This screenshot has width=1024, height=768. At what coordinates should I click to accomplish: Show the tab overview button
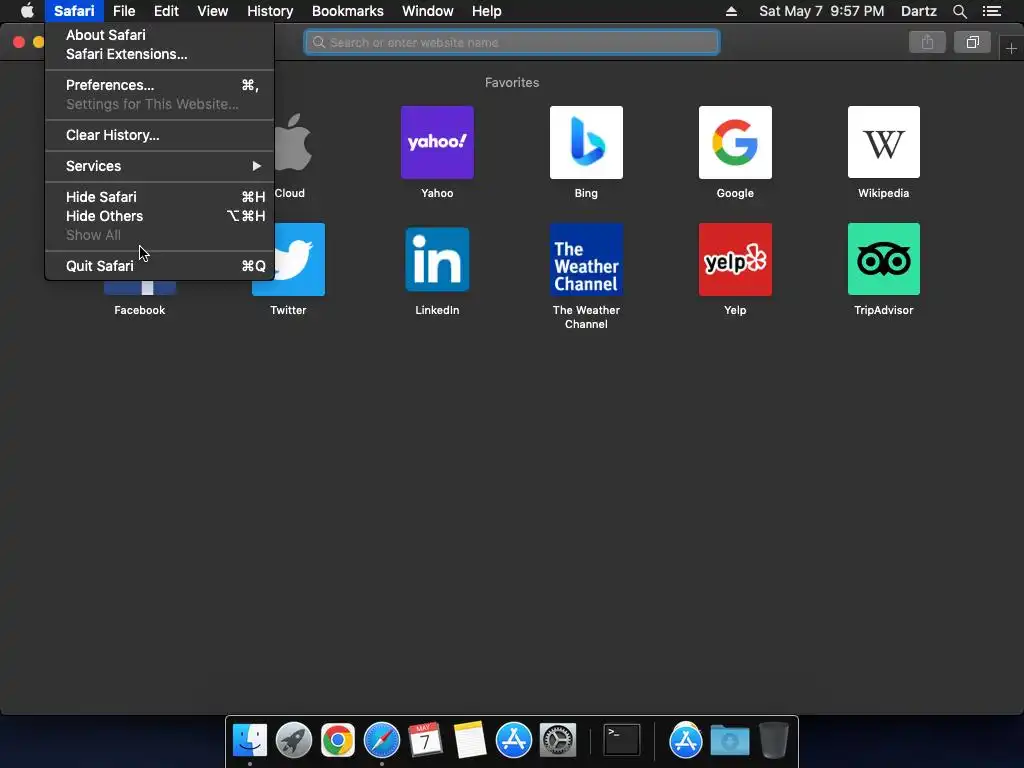point(972,42)
